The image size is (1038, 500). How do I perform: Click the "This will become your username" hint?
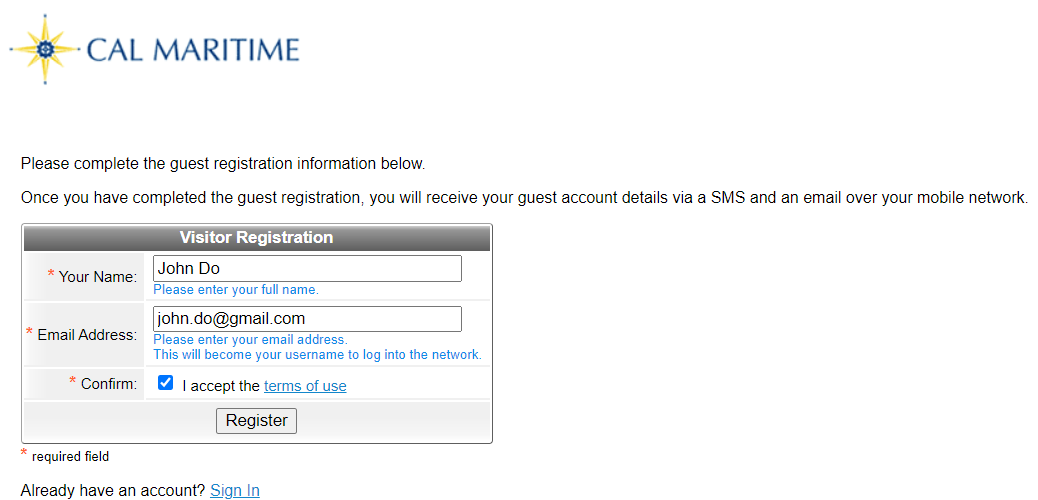click(x=317, y=354)
